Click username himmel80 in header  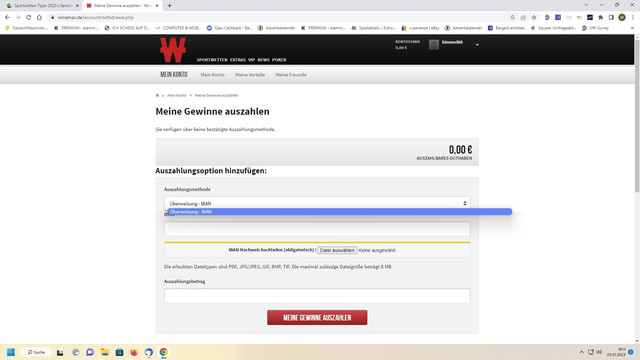[x=452, y=42]
